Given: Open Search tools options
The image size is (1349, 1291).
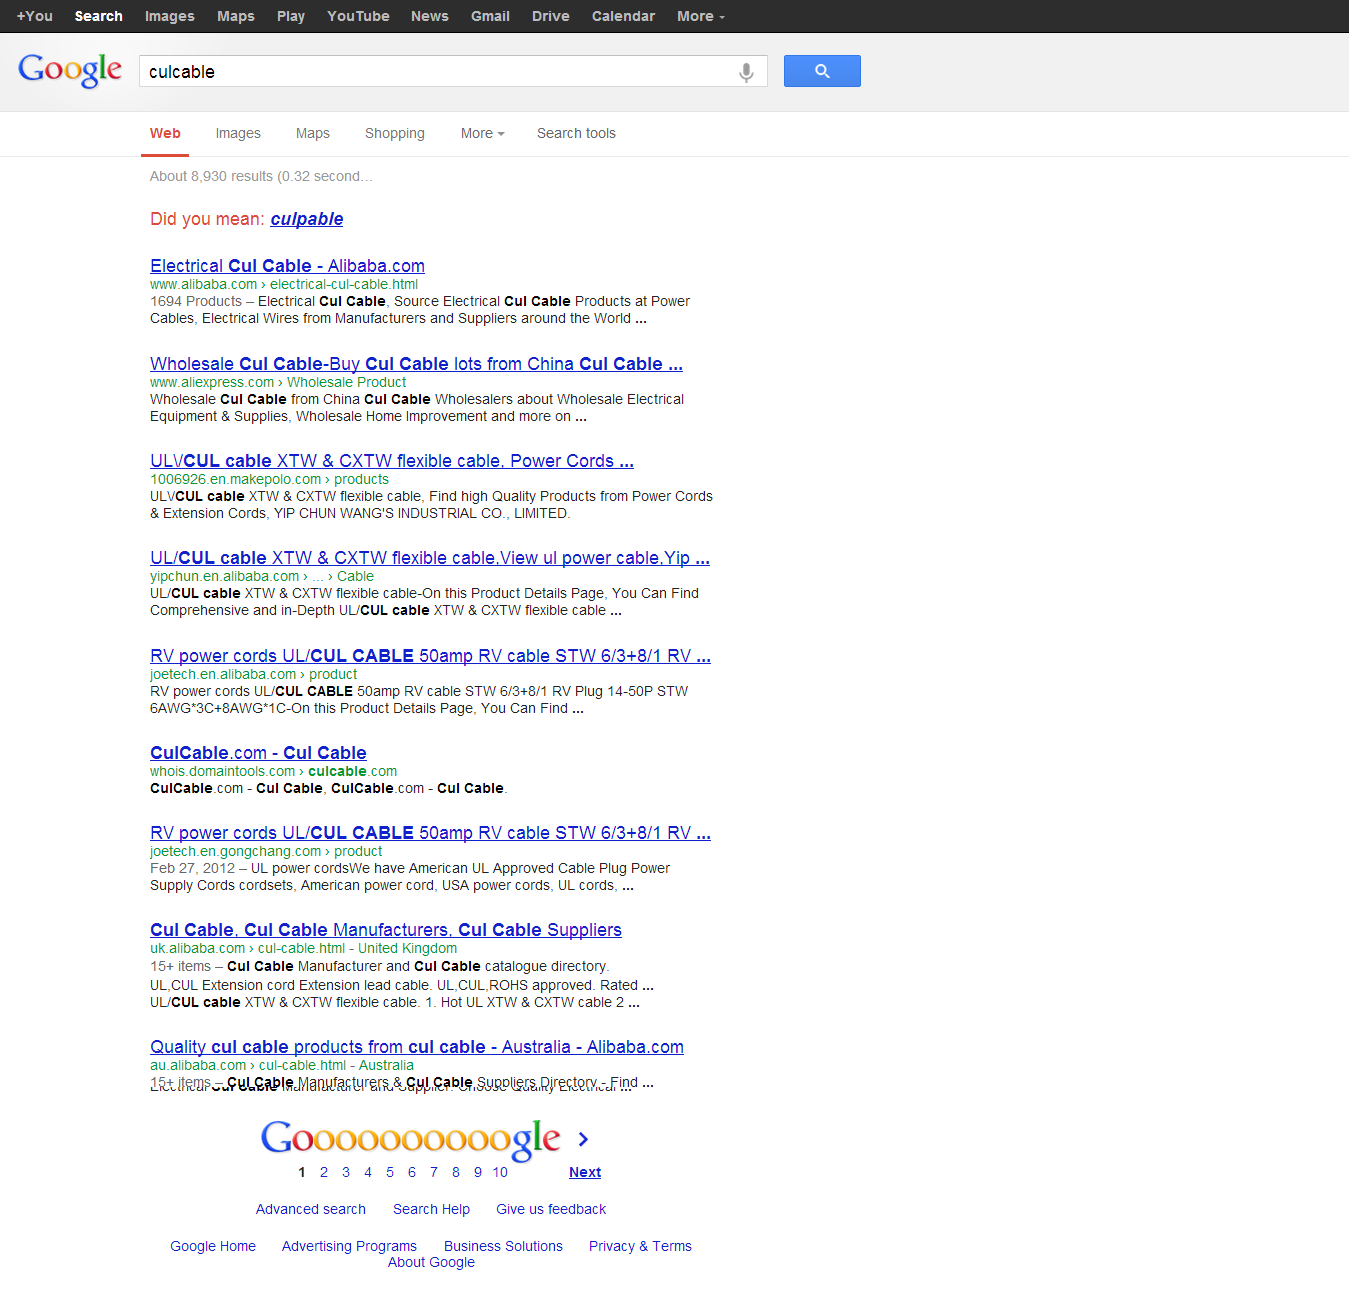Looking at the screenshot, I should [x=576, y=133].
